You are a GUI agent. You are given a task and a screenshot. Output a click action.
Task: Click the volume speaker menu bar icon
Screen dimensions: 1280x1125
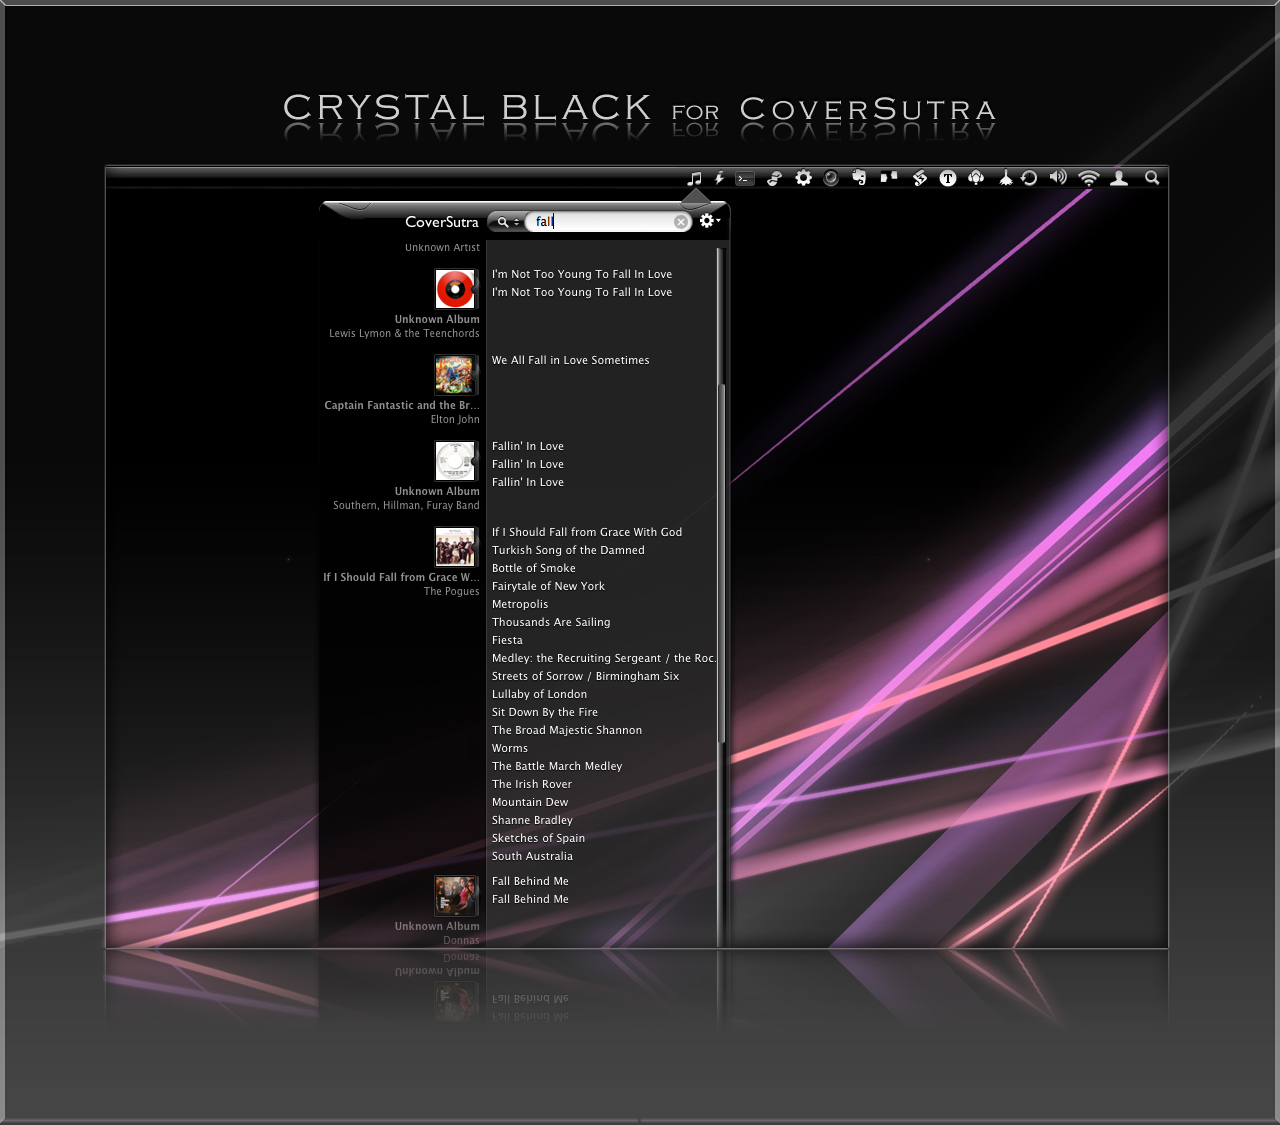pyautogui.click(x=1058, y=177)
